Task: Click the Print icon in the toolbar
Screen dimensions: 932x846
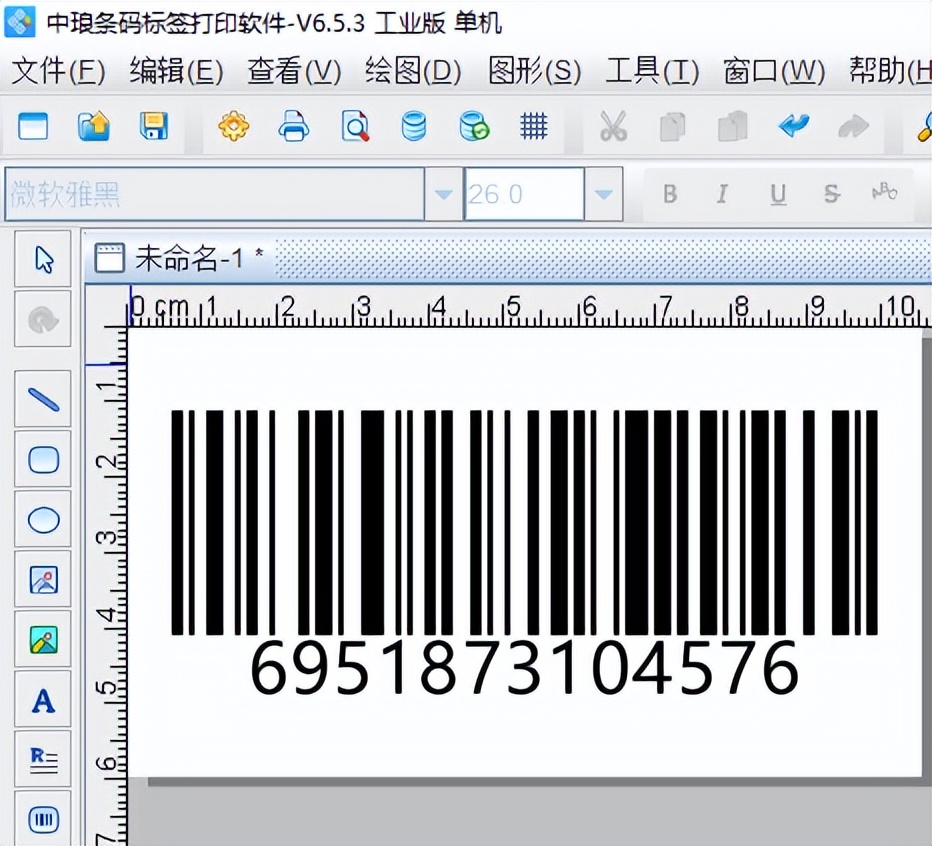Action: (x=294, y=126)
